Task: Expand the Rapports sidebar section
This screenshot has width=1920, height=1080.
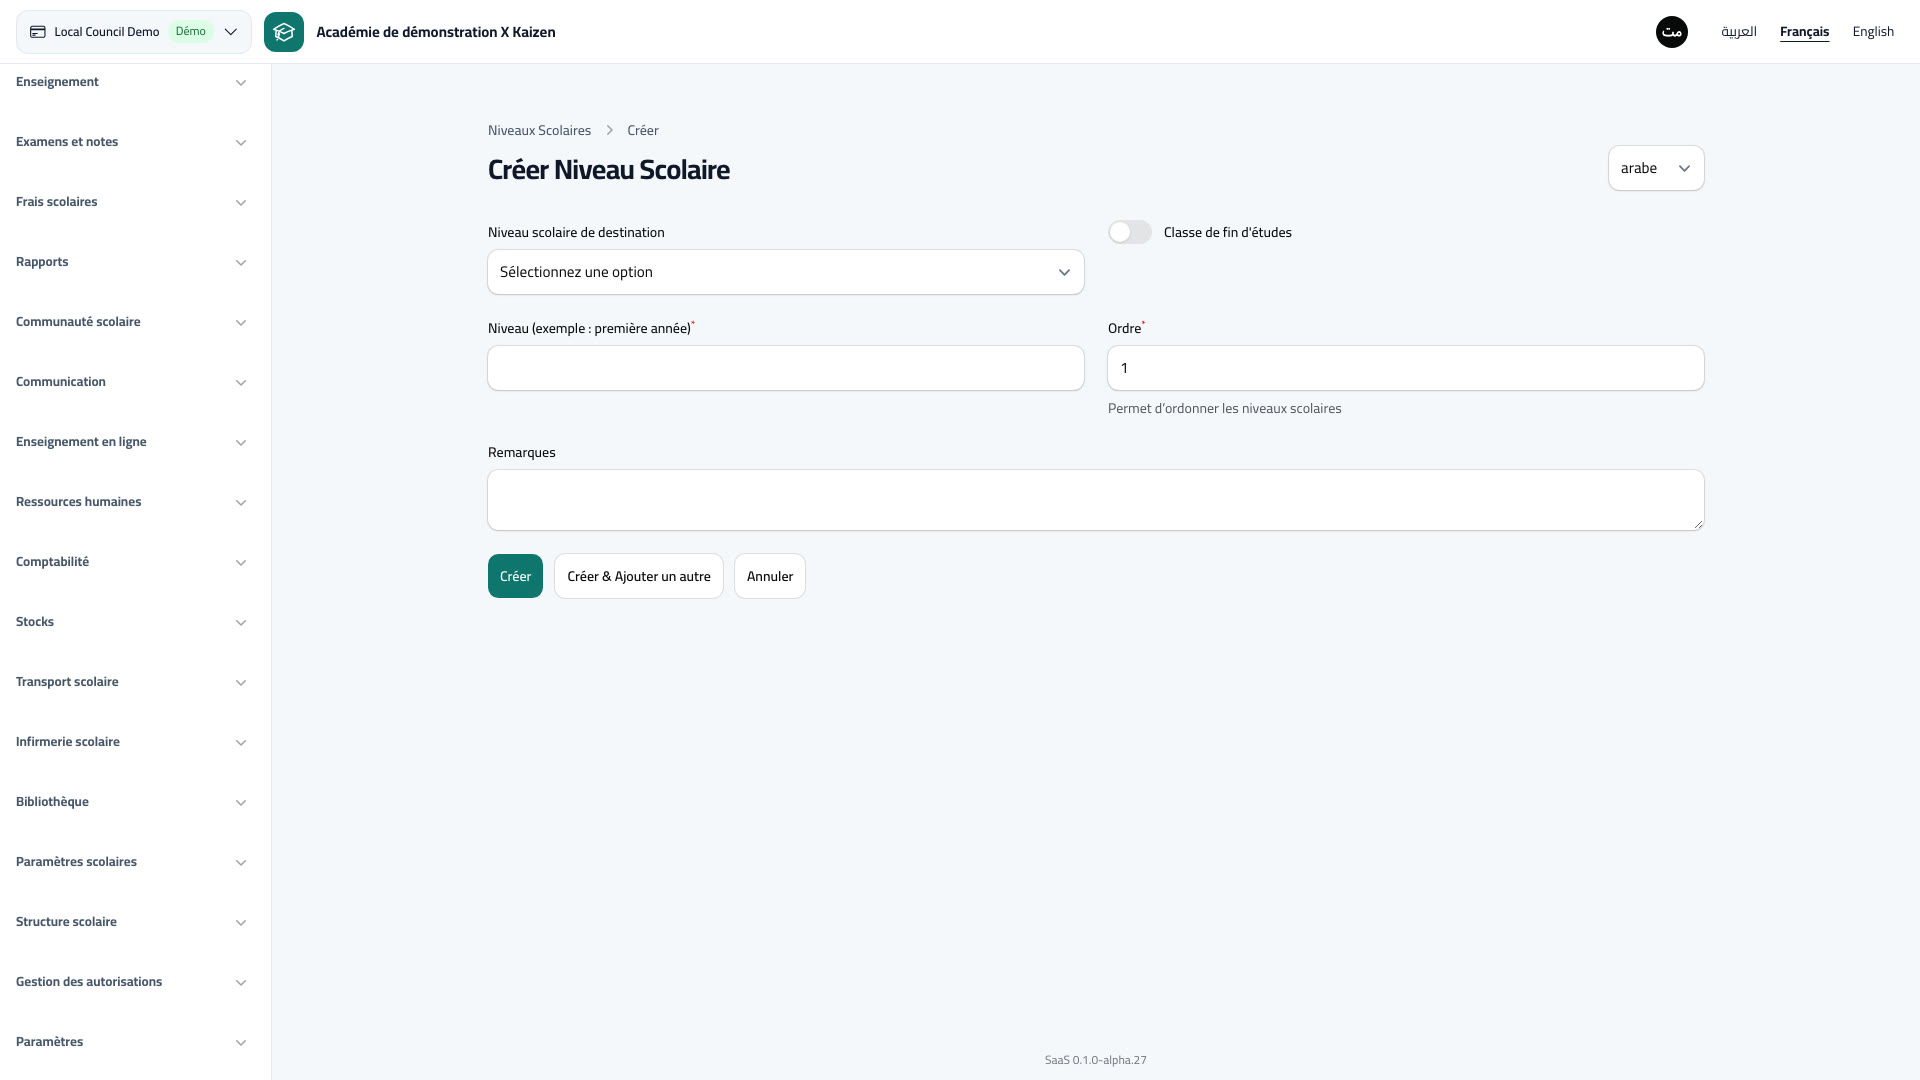Action: pos(132,262)
